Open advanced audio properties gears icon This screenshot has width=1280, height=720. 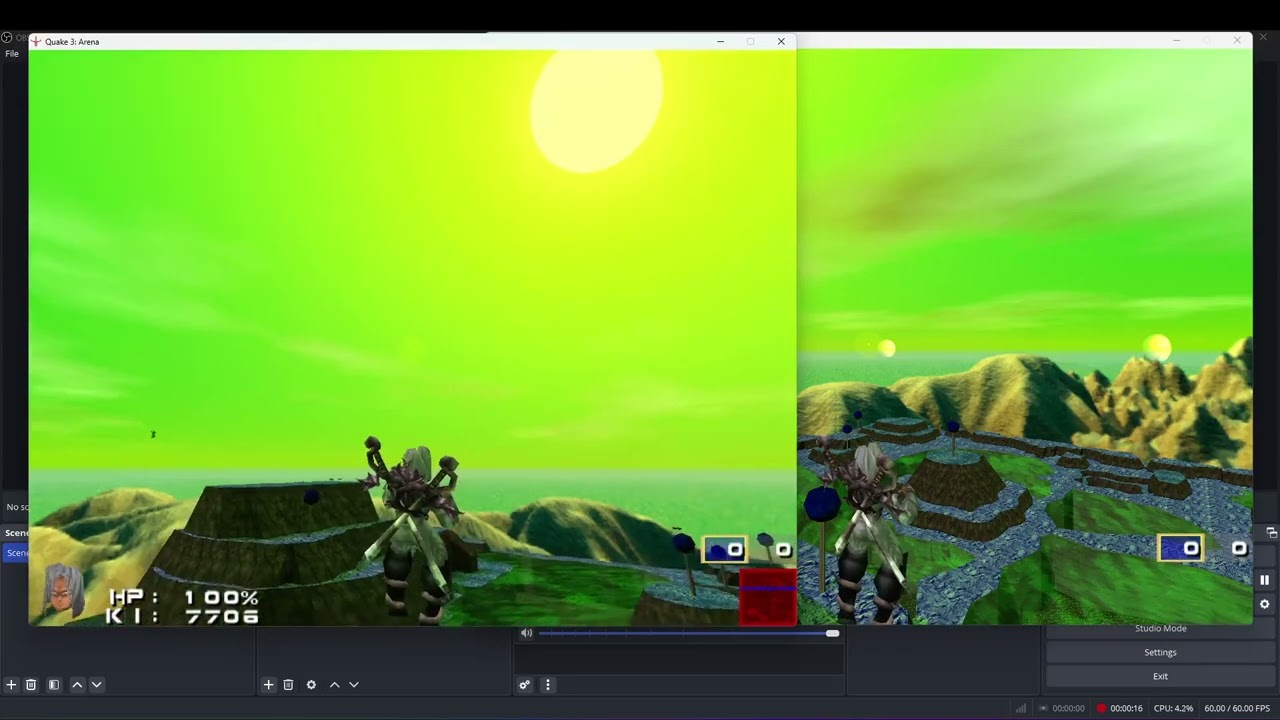point(524,685)
